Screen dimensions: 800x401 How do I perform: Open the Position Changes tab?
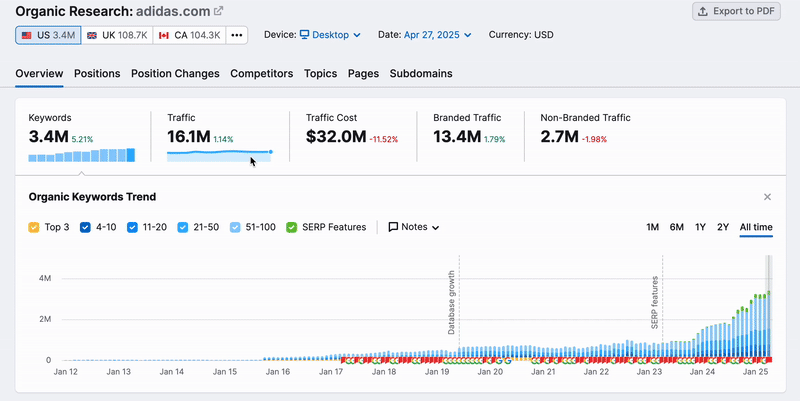click(175, 74)
